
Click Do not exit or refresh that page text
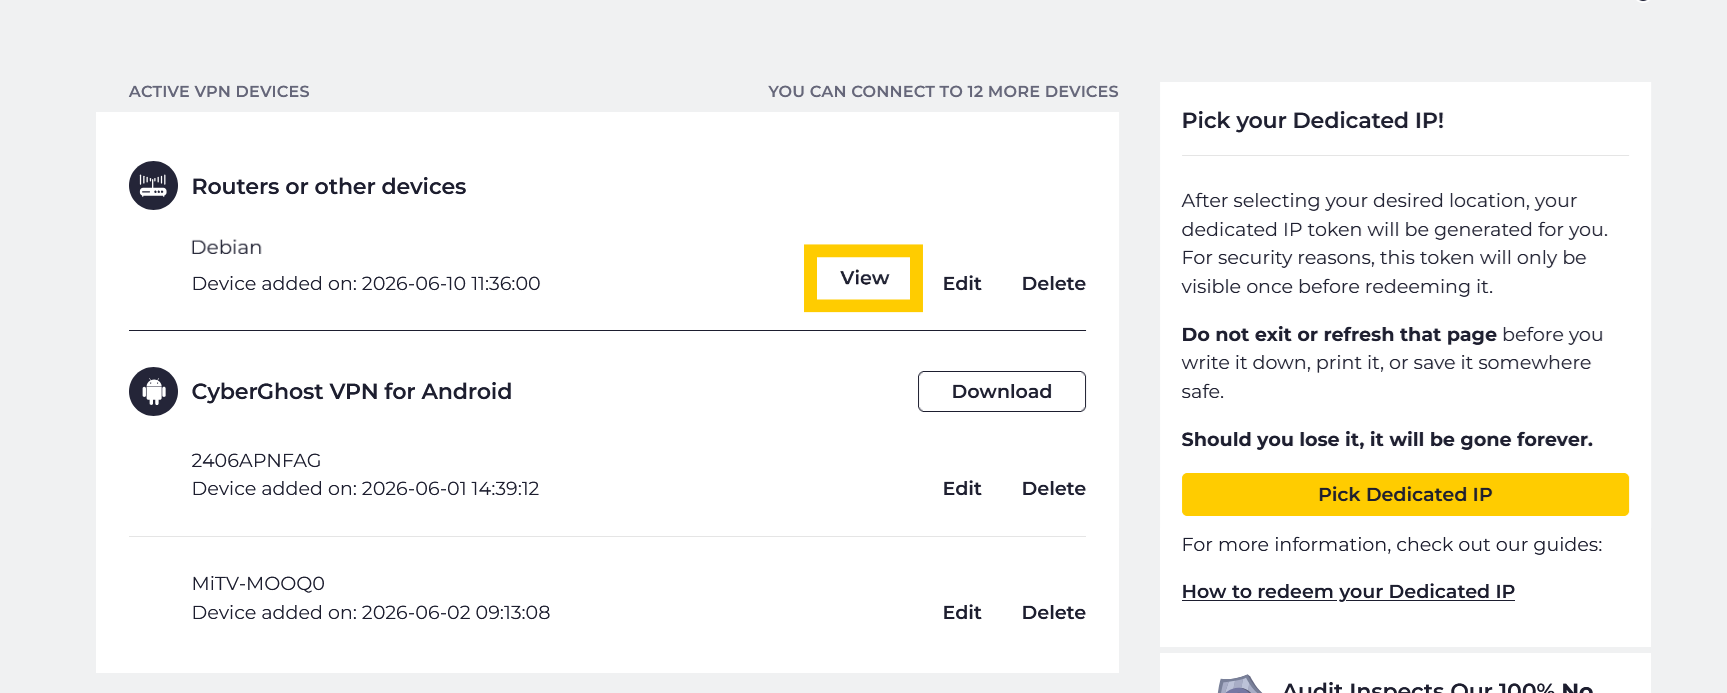[1339, 334]
